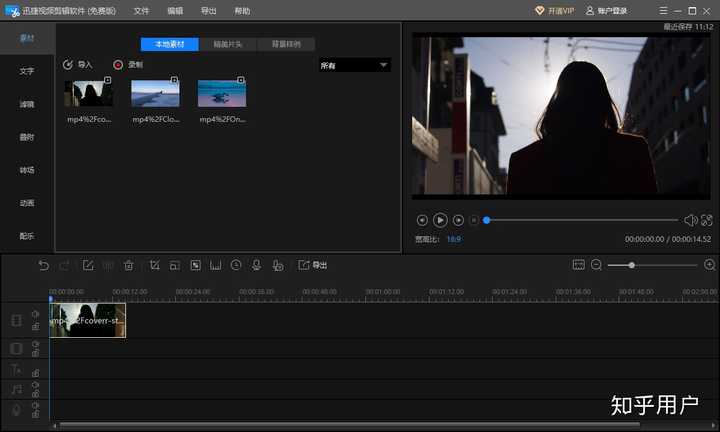
Task: Play the preview video
Action: point(440,220)
